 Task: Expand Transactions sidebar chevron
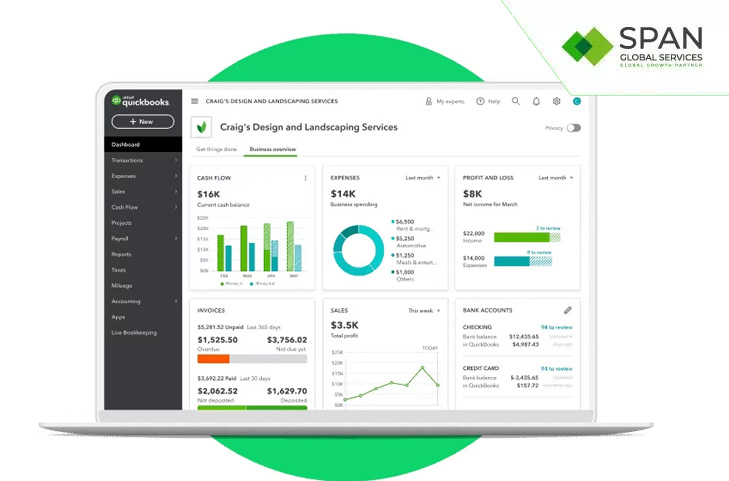point(176,160)
